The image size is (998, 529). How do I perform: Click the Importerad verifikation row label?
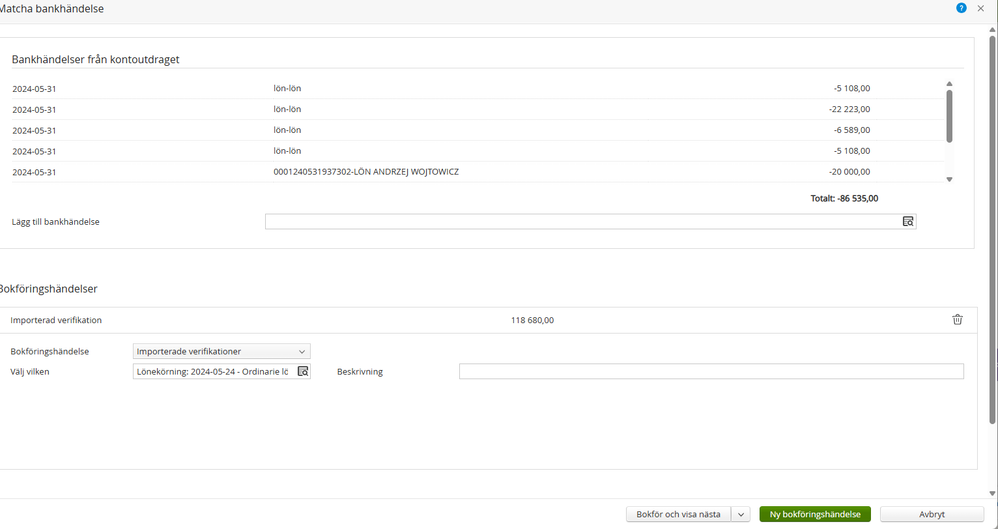tap(56, 320)
